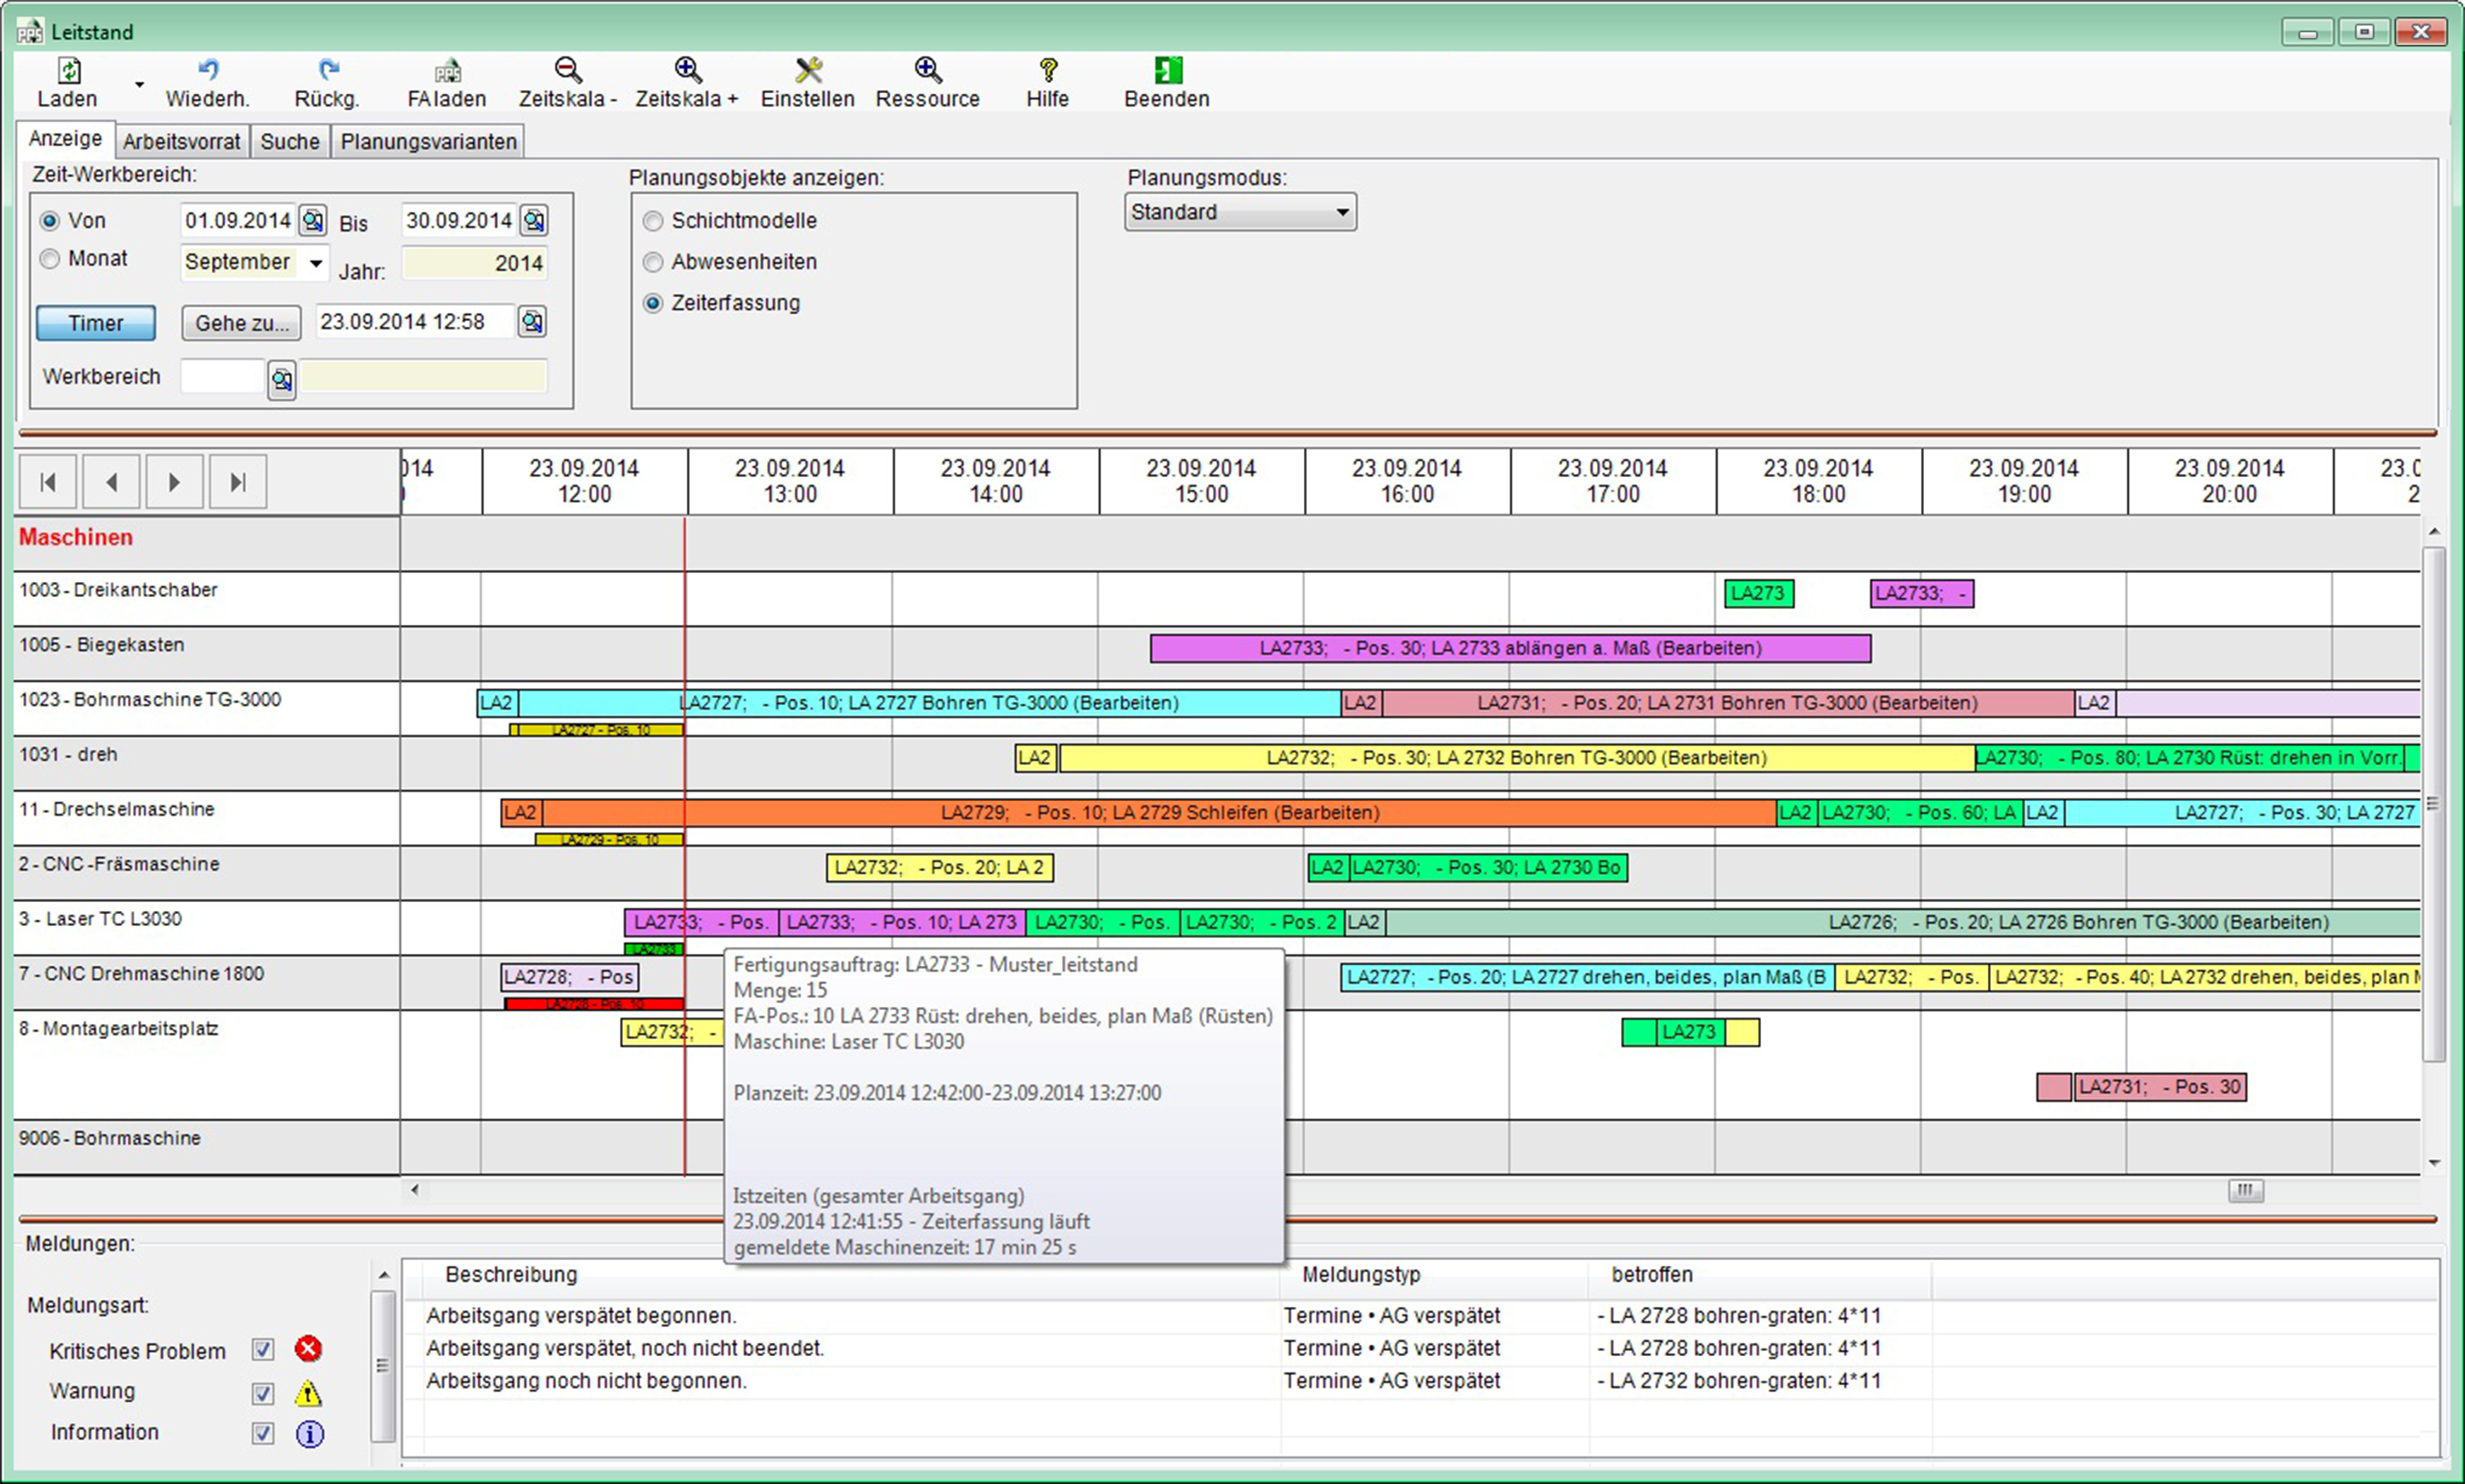Screen dimensions: 2465x1484
Task: Zoom out with Zeitskala - icon
Action: 568,70
